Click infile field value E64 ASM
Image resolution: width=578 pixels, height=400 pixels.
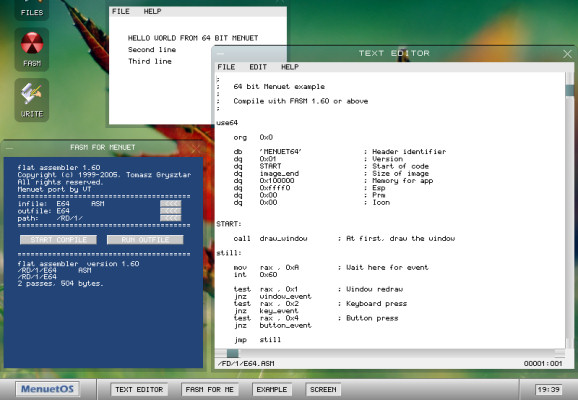[80, 204]
